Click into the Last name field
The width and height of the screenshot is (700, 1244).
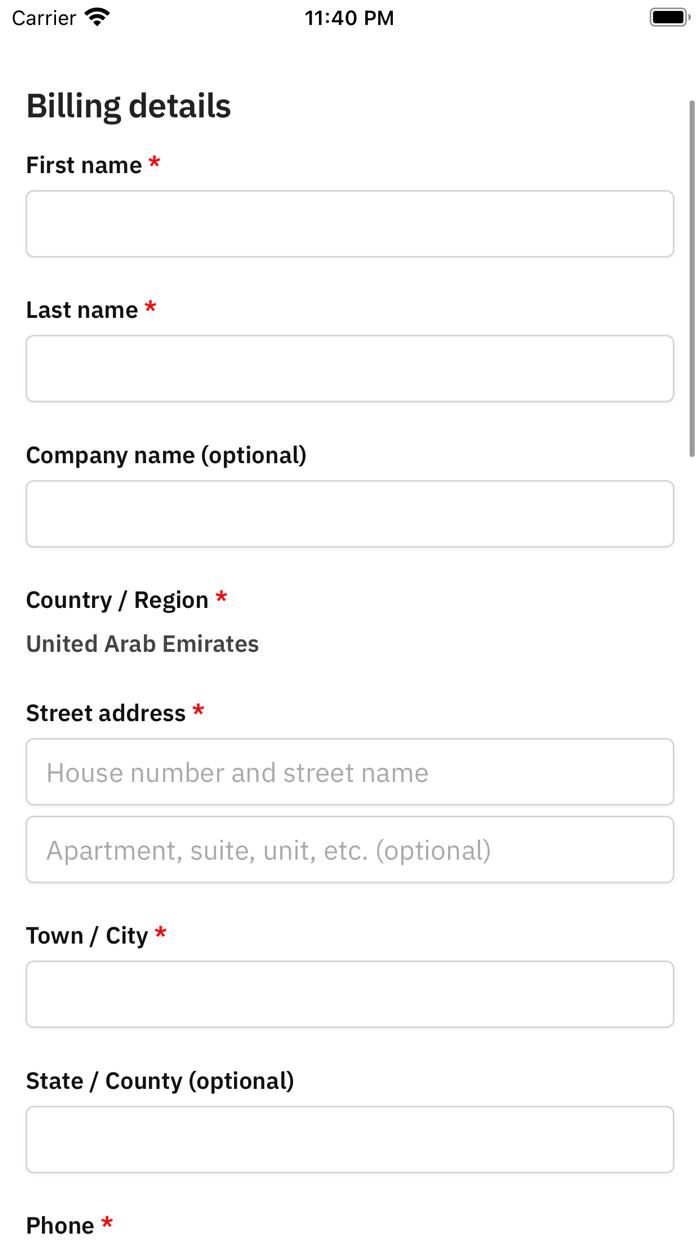350,369
